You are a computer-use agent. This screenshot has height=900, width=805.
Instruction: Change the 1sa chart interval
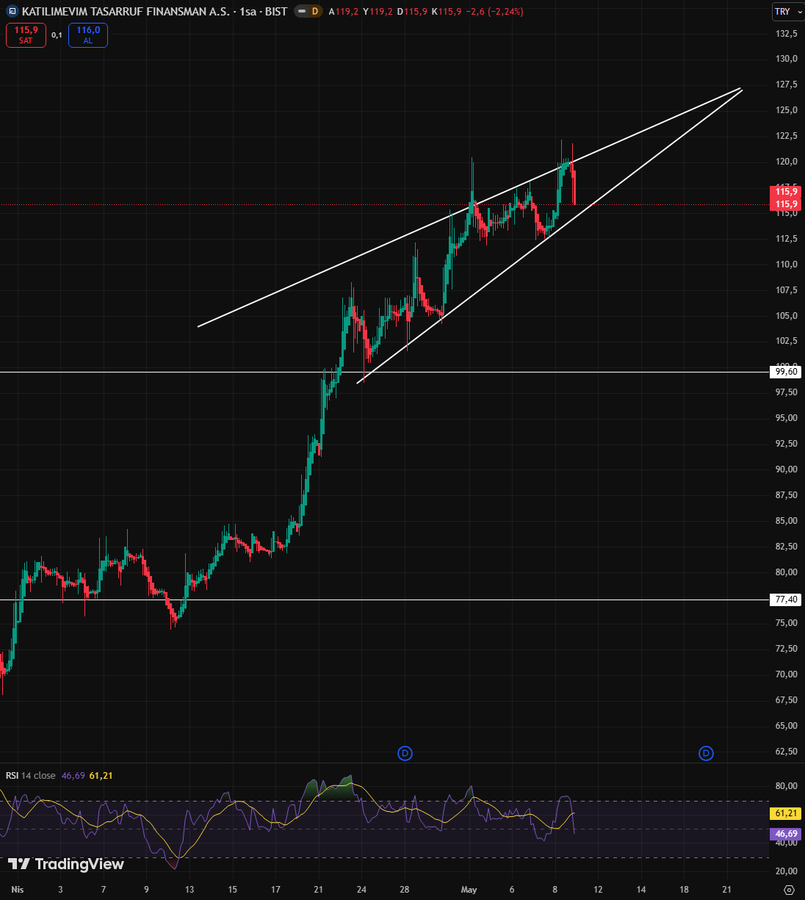tap(247, 11)
